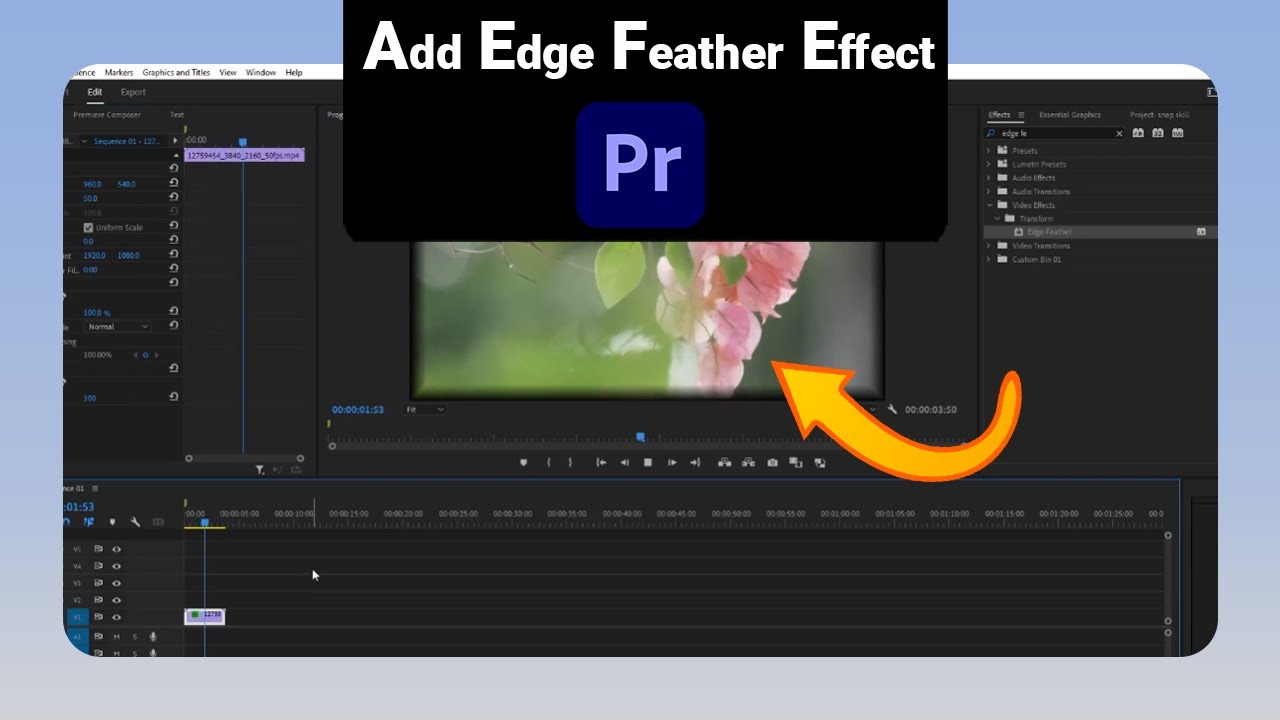Click the filter icon in Effect Controls
This screenshot has width=1280, height=720.
point(260,469)
